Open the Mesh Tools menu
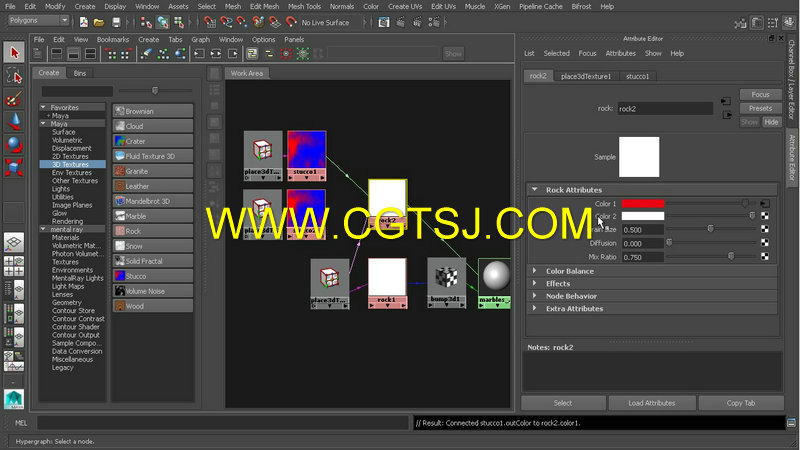 pos(304,6)
